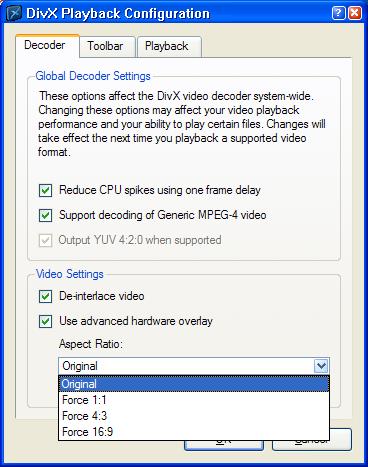Click the Output YUV 4:2:0 checkbox
Image resolution: width=368 pixels, height=467 pixels.
[45, 240]
